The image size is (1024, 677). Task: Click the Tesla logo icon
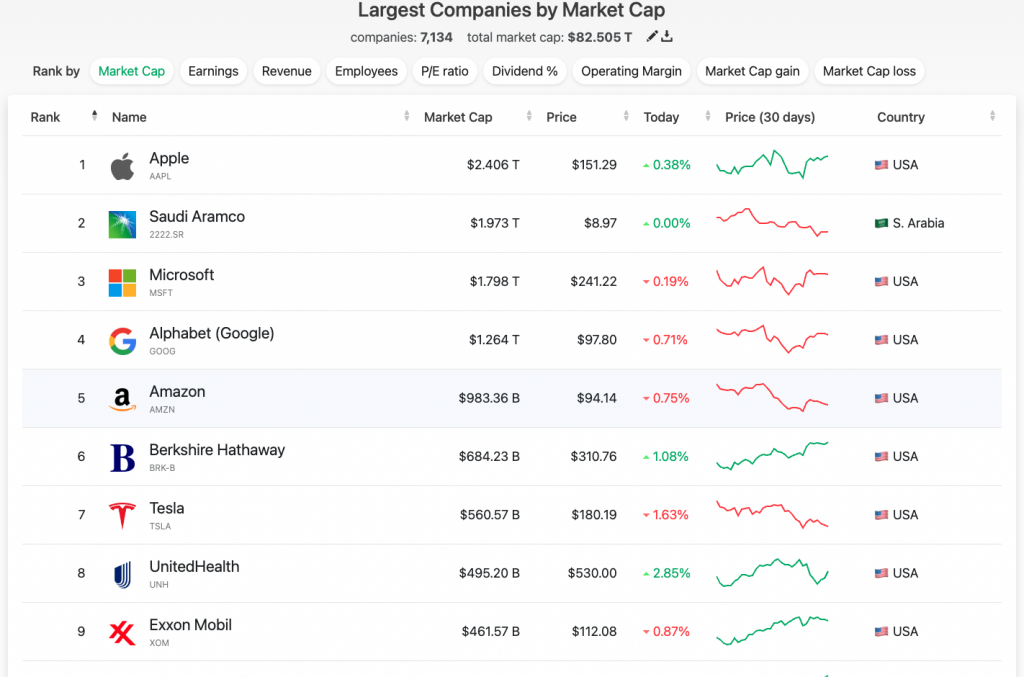coord(122,516)
